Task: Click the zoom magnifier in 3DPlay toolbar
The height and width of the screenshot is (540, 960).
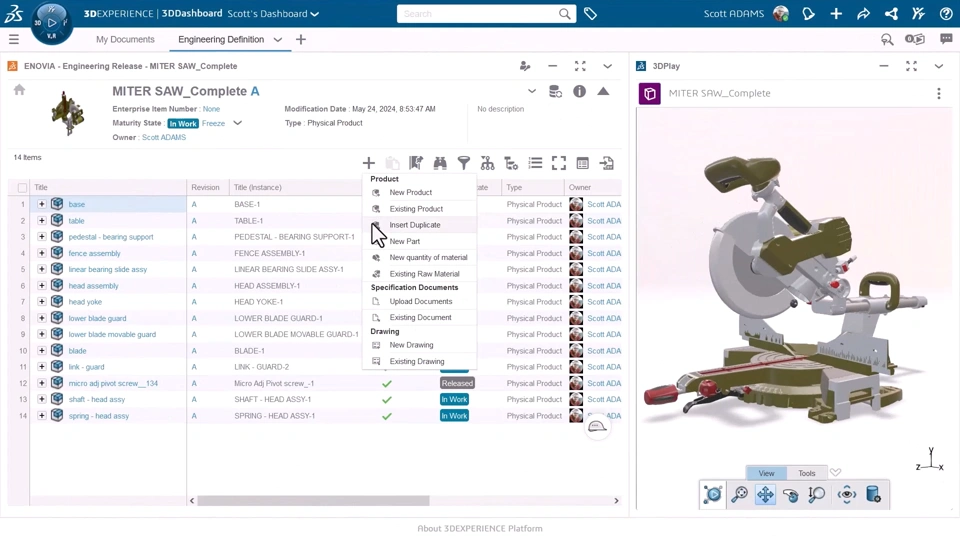Action: (740, 495)
